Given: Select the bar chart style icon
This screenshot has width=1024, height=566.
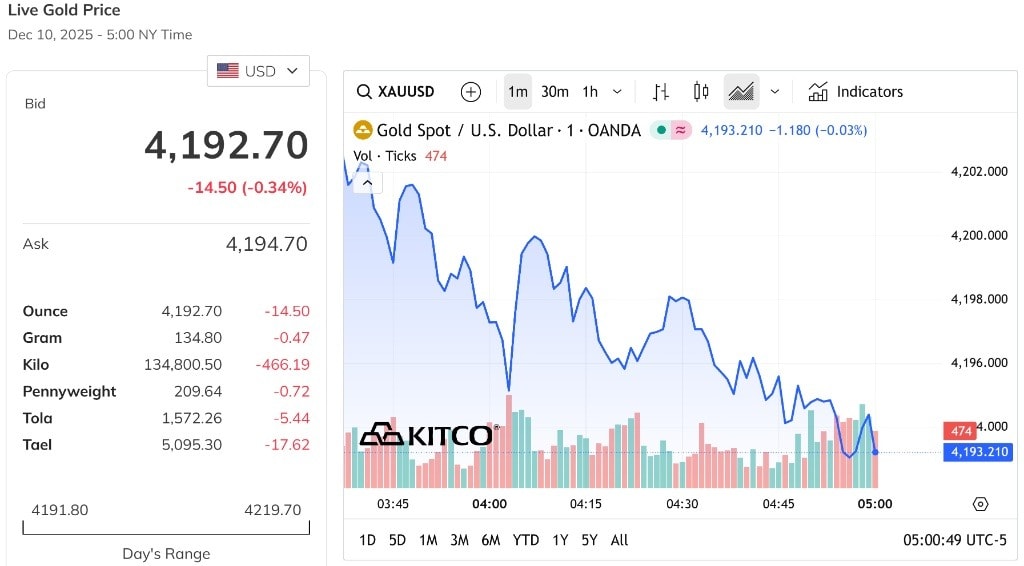Looking at the screenshot, I should 661,92.
